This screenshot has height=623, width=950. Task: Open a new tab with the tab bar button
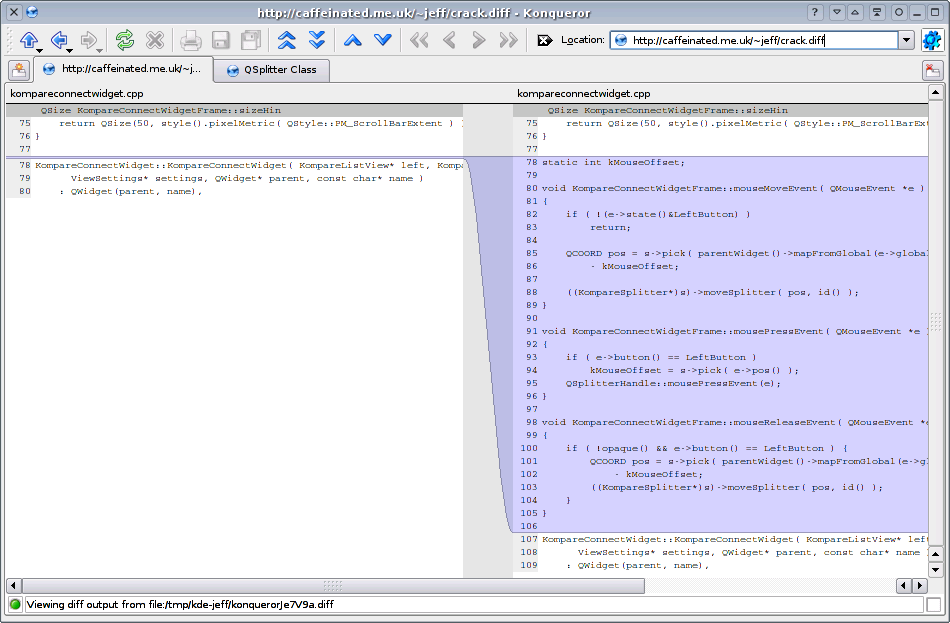18,69
